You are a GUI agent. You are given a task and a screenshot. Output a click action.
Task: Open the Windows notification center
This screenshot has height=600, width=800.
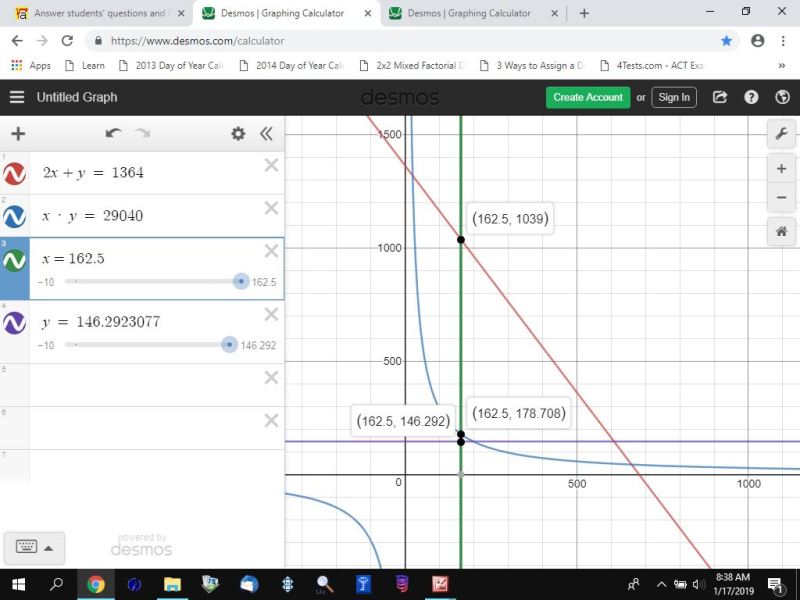775,585
